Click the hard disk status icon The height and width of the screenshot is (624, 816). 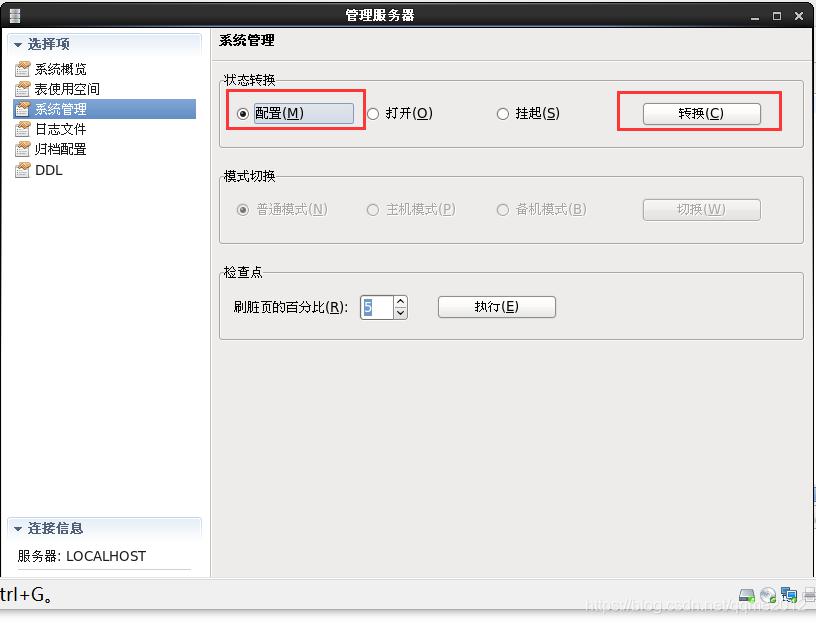pyautogui.click(x=747, y=595)
